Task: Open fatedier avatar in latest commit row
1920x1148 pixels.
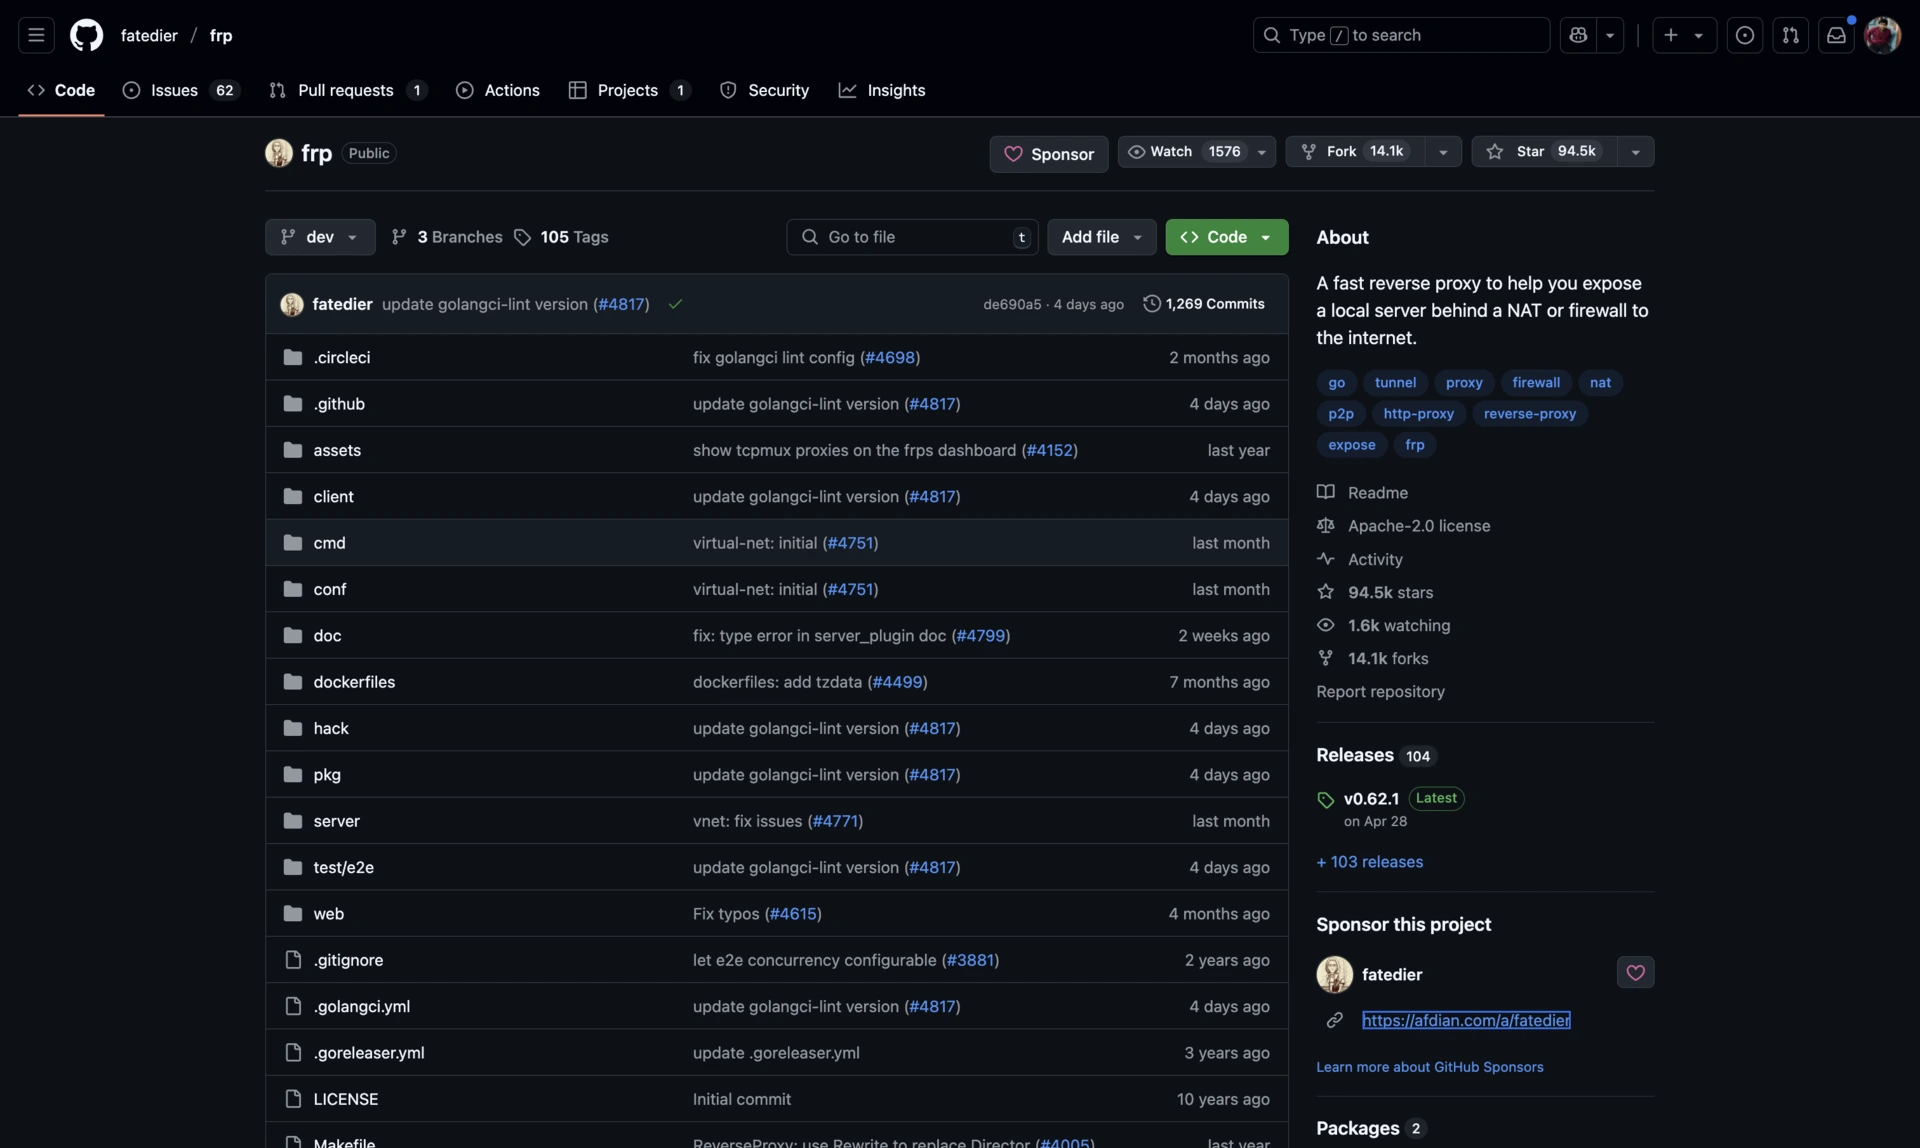Action: (x=291, y=304)
